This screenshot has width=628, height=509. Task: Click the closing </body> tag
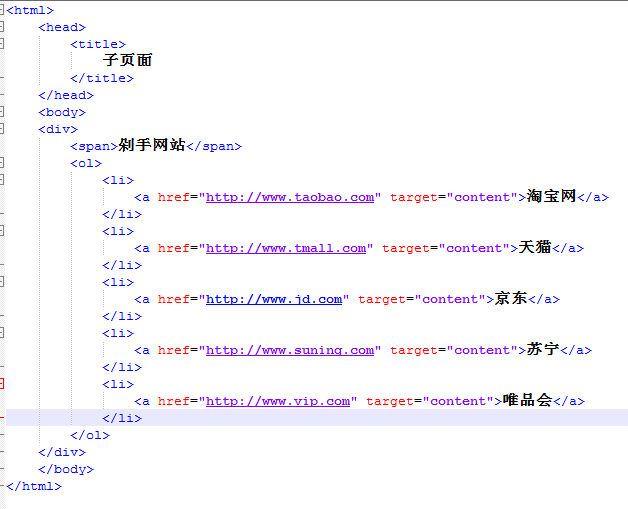(x=66, y=469)
